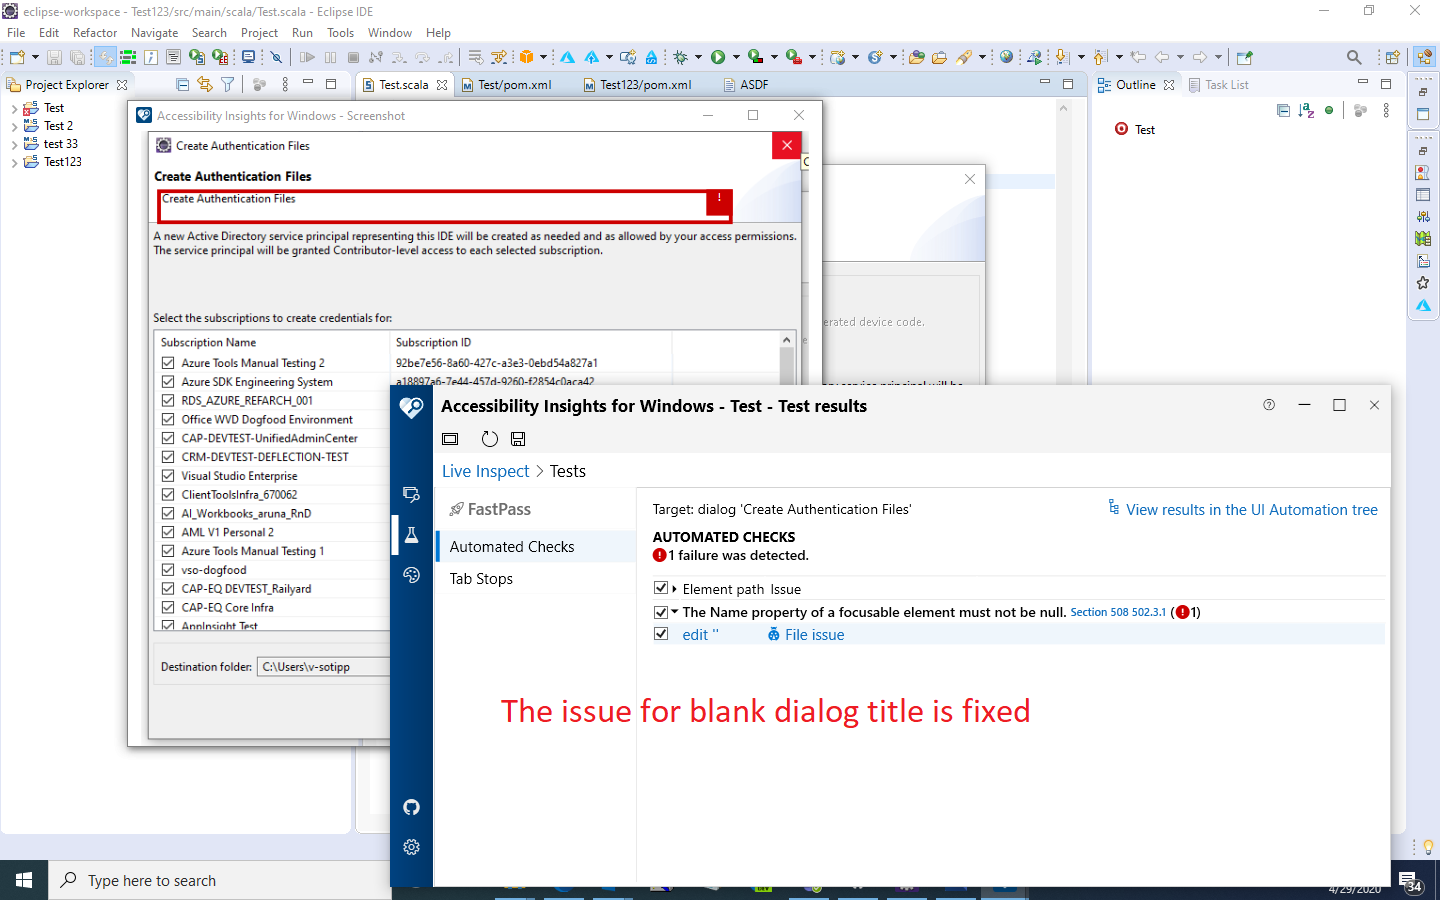Switch to Live Inspect via inspect icon

411,493
